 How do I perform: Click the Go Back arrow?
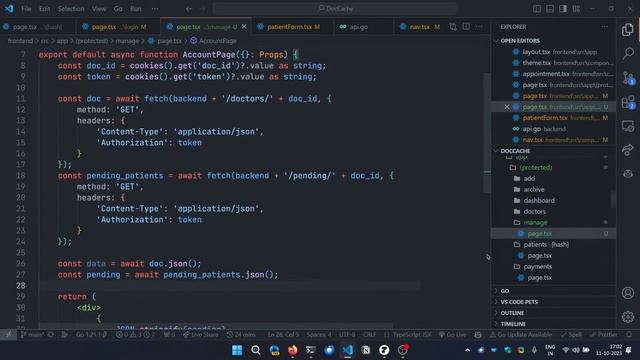click(x=189, y=9)
